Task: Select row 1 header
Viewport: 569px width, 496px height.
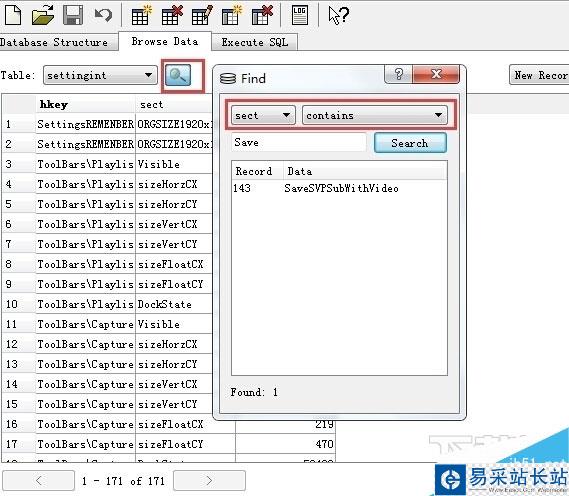Action: [19, 124]
